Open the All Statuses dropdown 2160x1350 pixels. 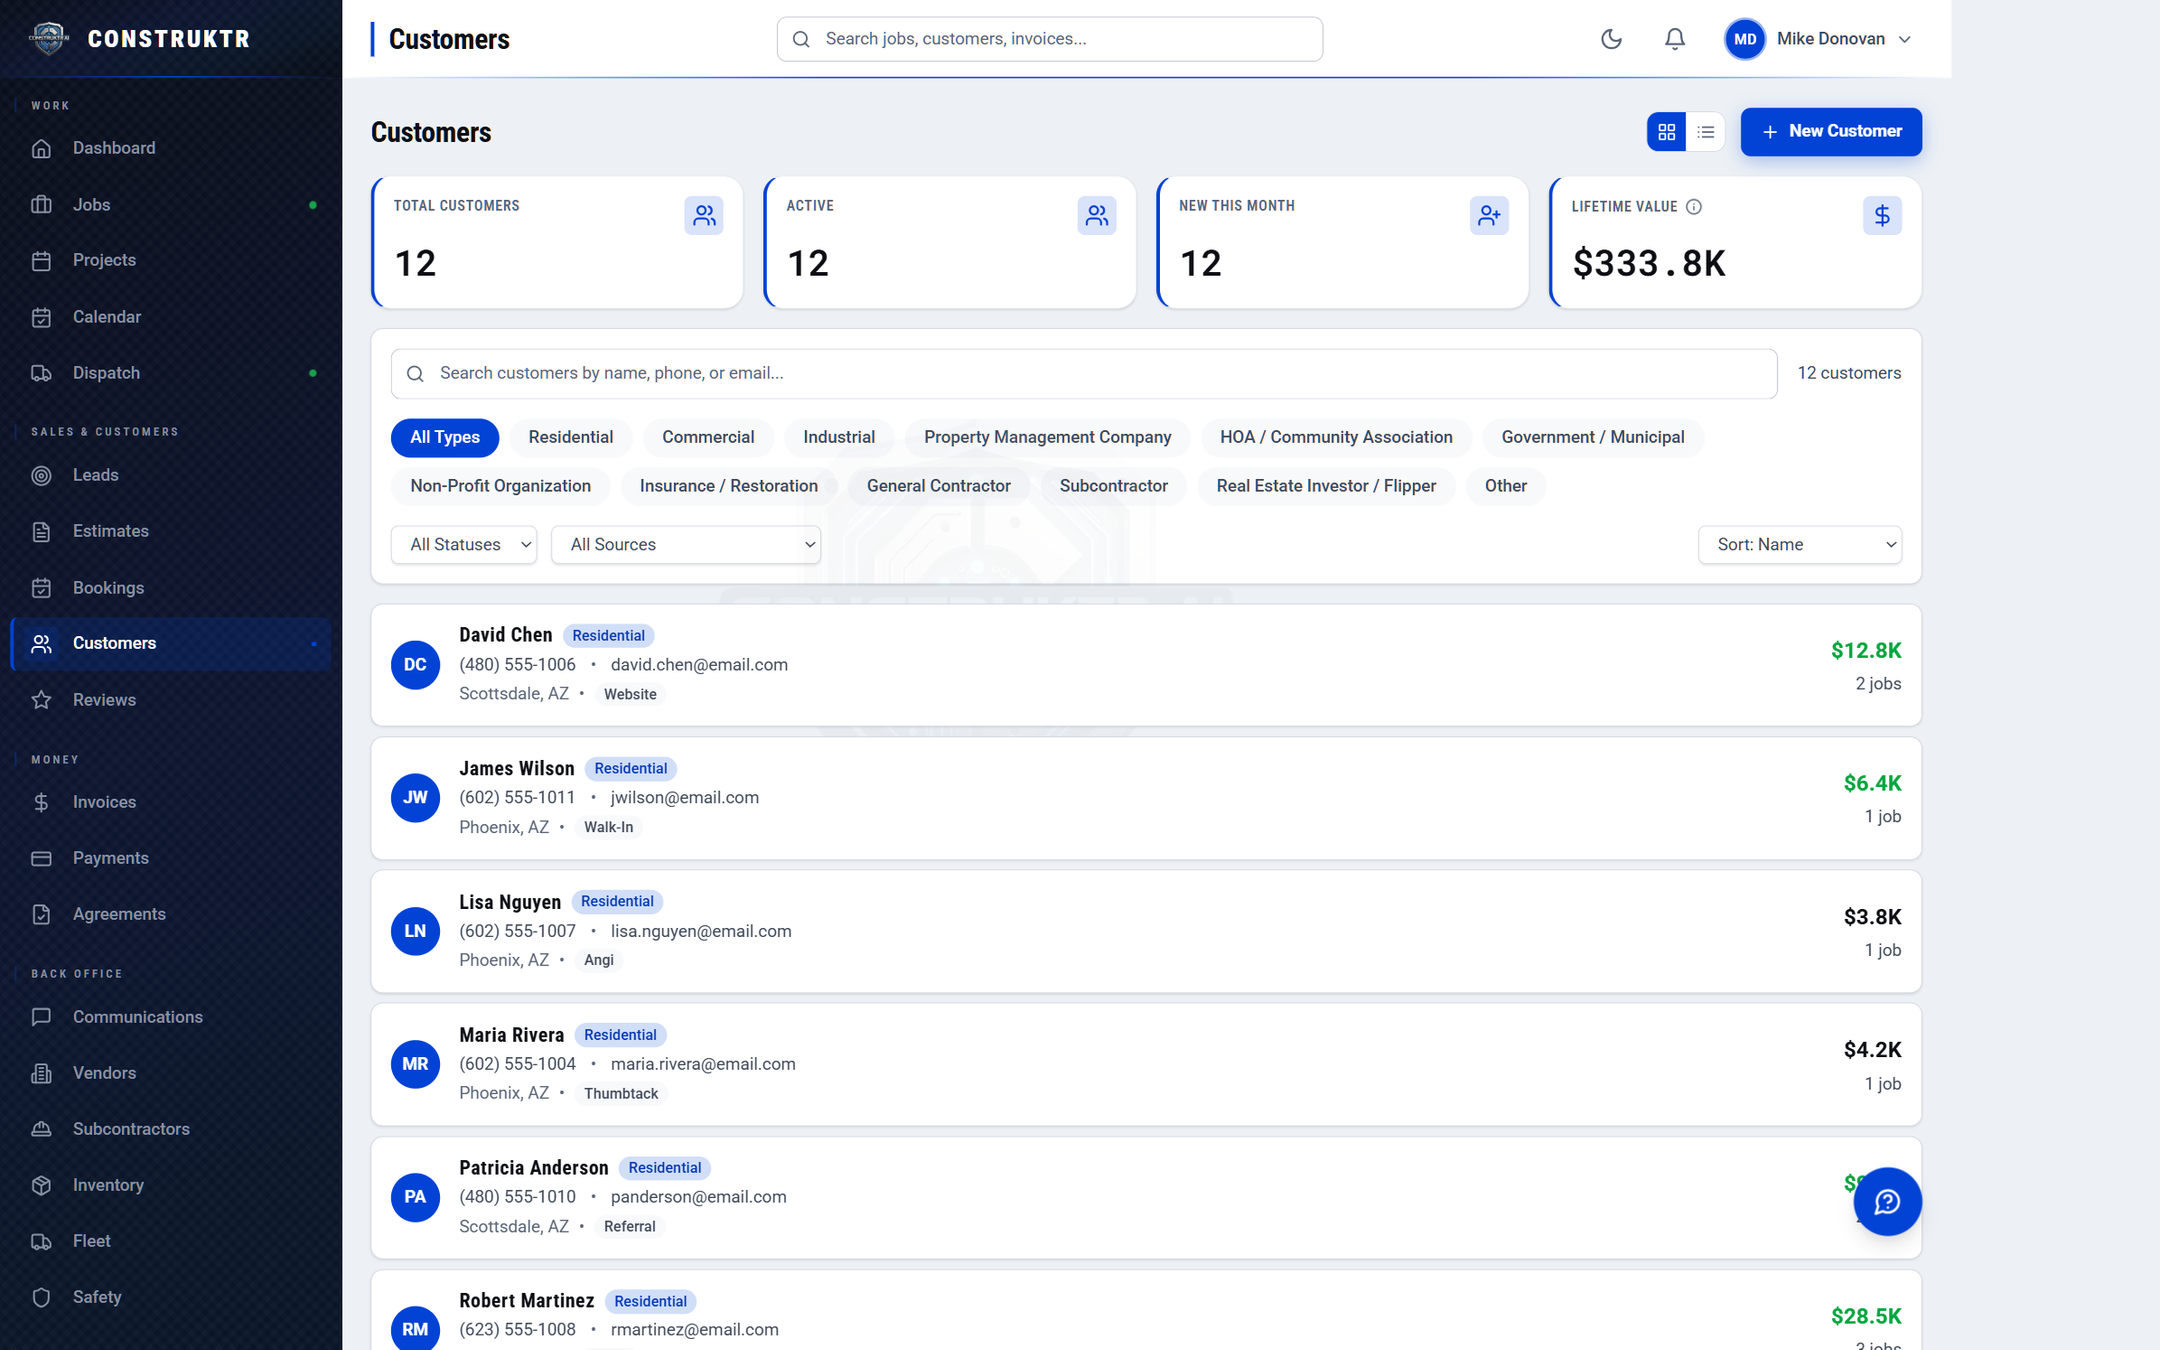464,545
